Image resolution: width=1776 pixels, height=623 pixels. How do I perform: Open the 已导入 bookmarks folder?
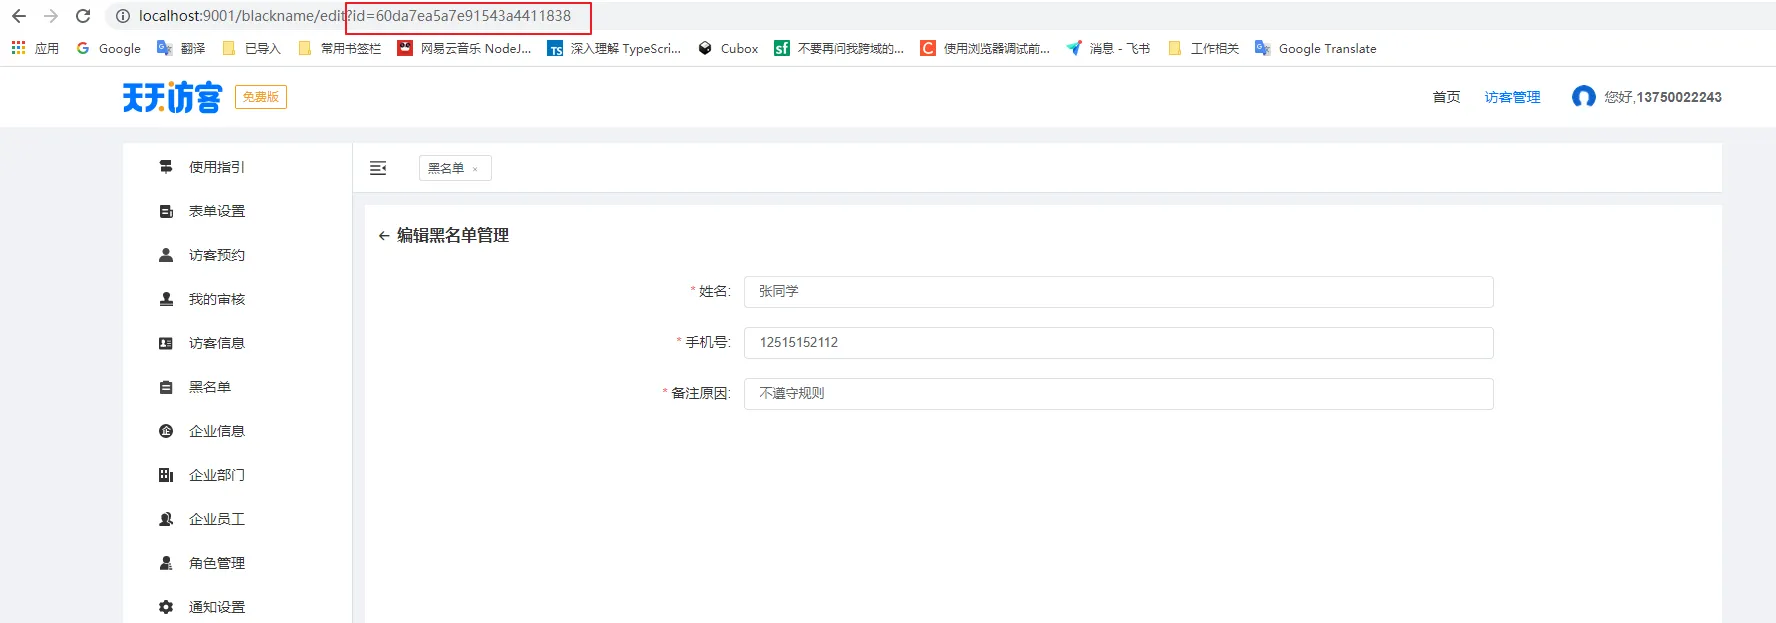pyautogui.click(x=251, y=48)
